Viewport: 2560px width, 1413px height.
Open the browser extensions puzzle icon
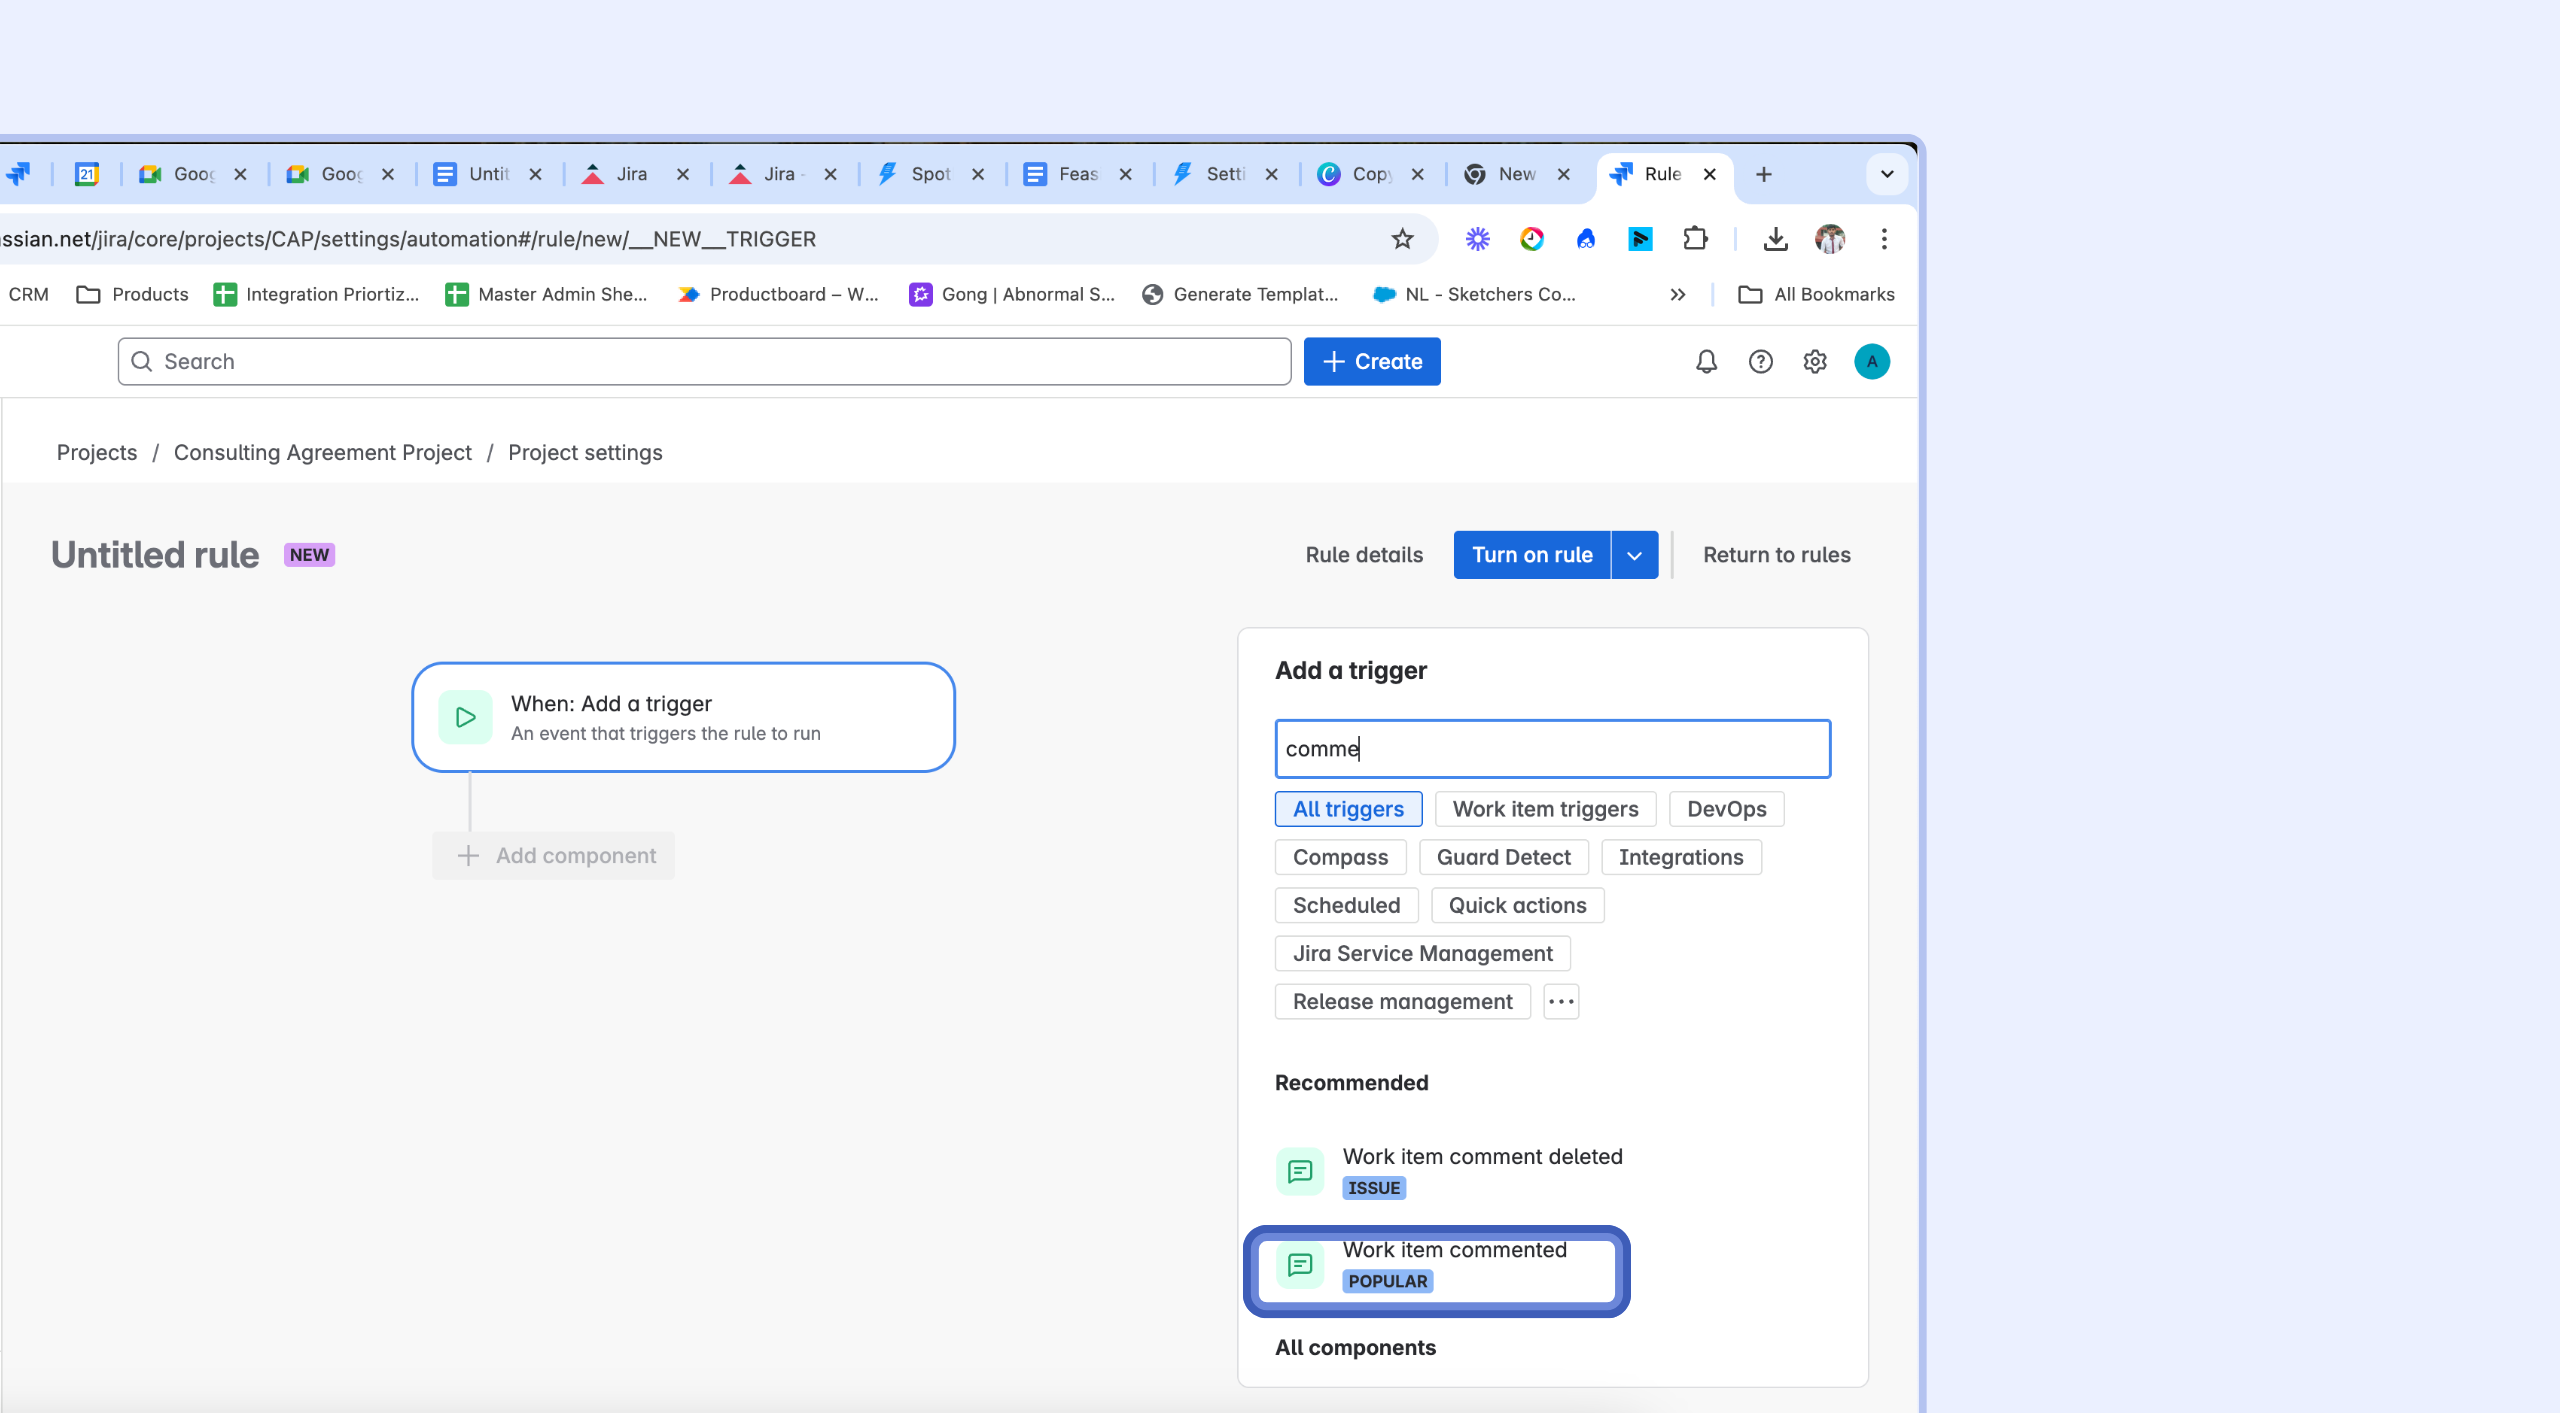[1695, 238]
